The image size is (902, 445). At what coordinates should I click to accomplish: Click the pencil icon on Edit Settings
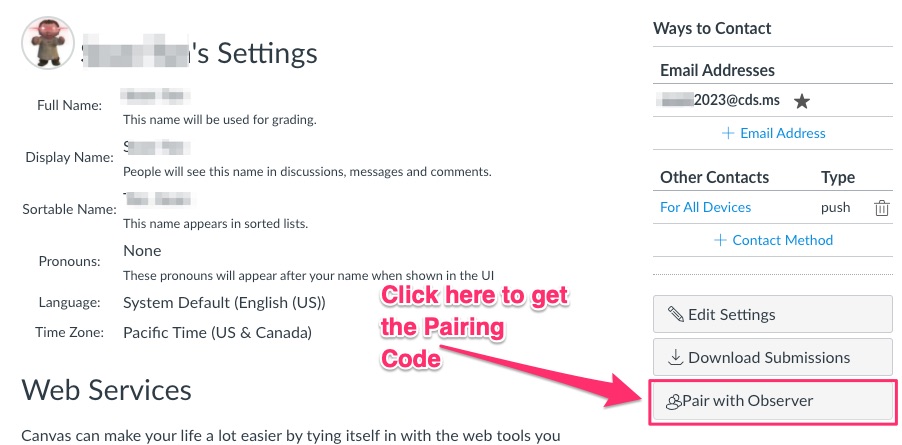(x=675, y=314)
